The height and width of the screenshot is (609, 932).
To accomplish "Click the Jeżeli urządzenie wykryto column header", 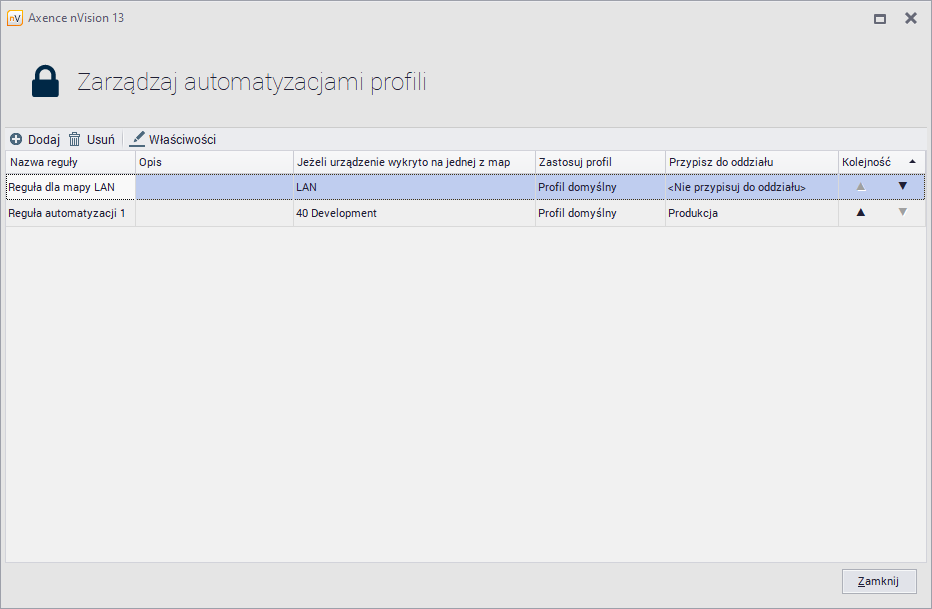I will coord(413,161).
